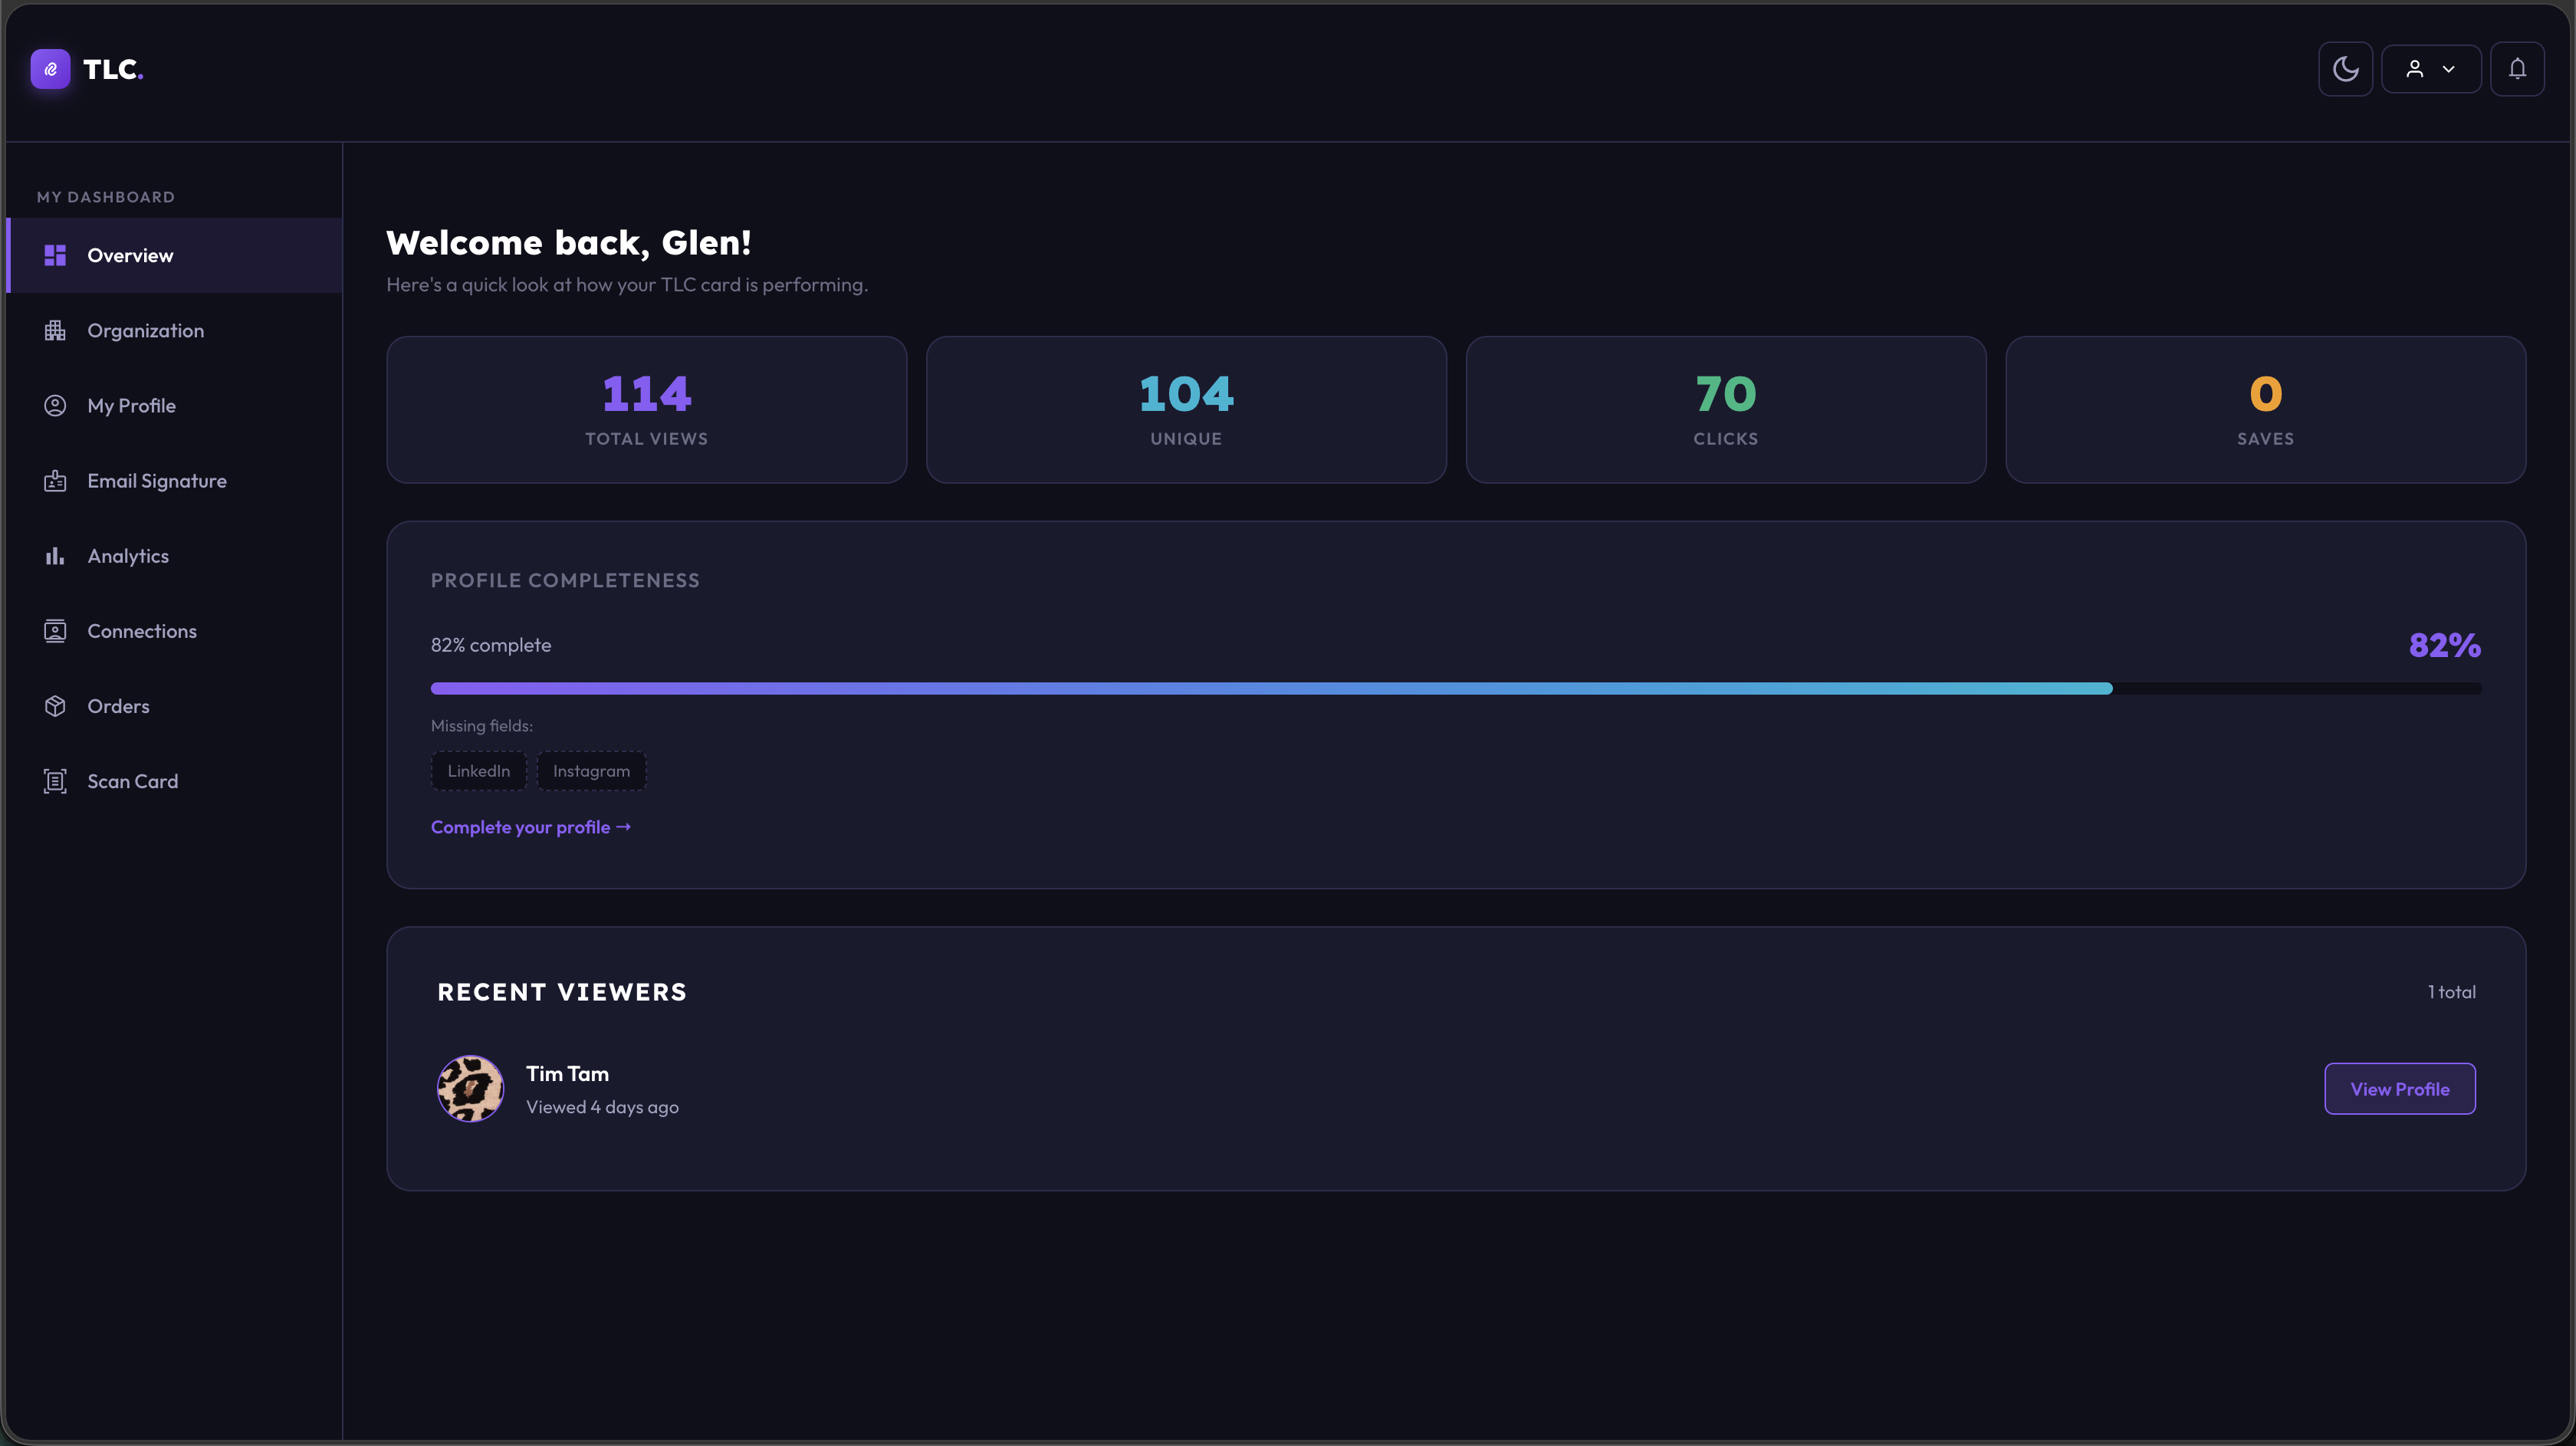Screen dimensions: 2576x1446
Task: Open the Overview menu item
Action: [174, 255]
